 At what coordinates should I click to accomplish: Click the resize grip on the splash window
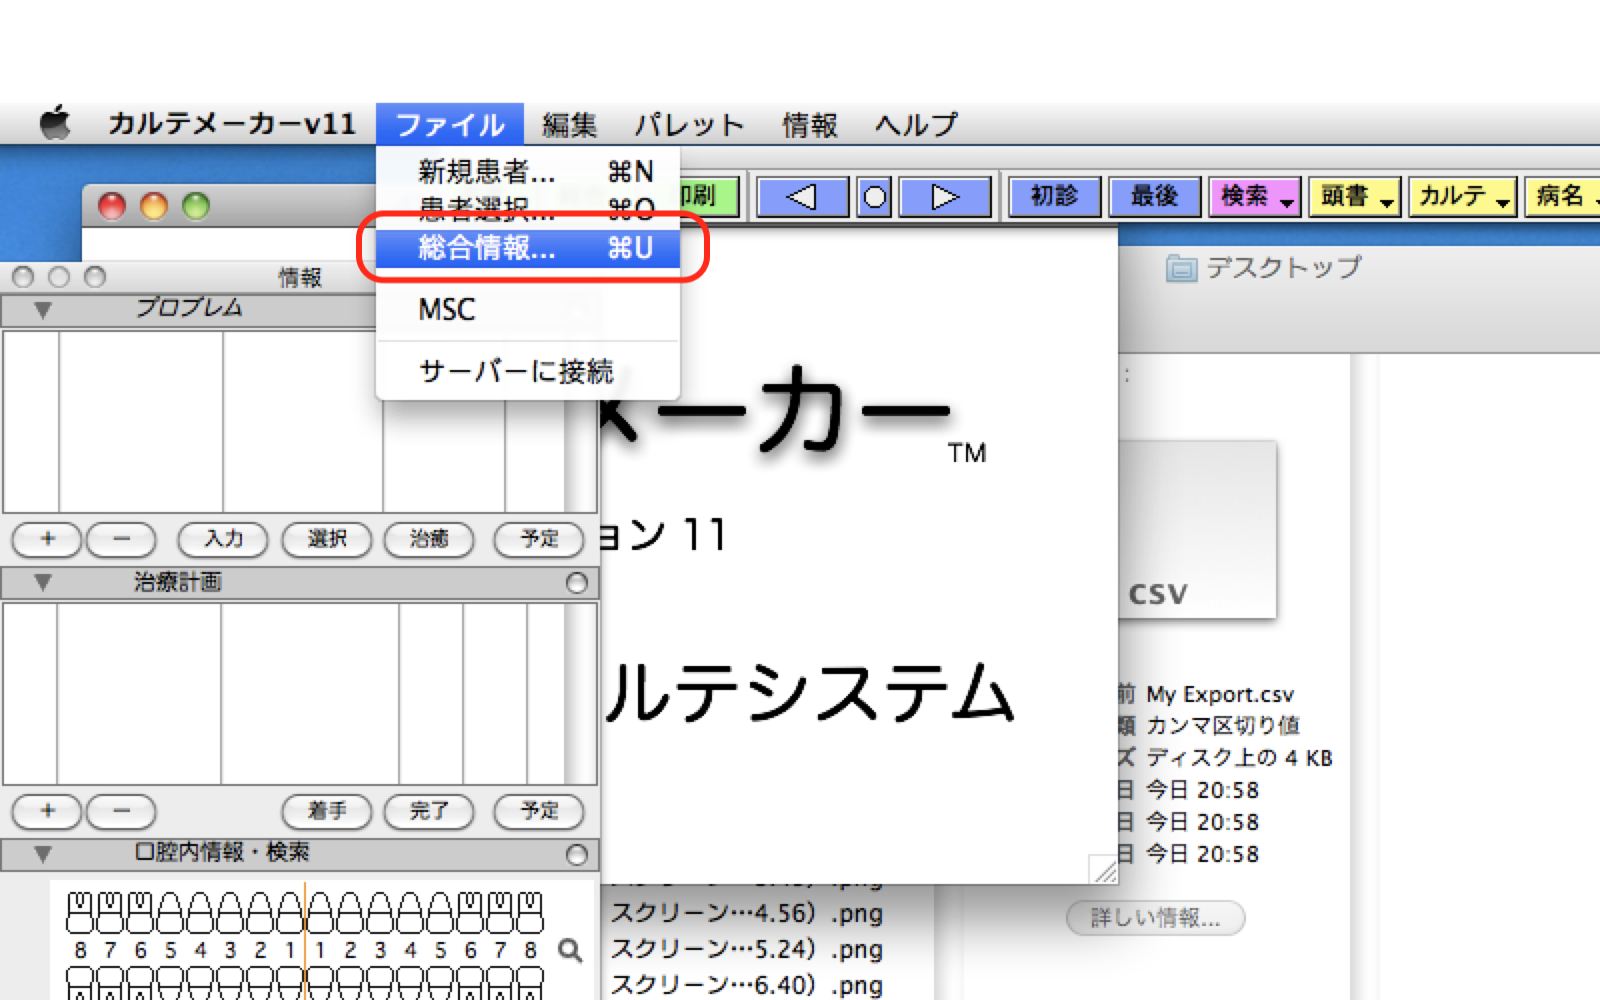[x=1103, y=870]
